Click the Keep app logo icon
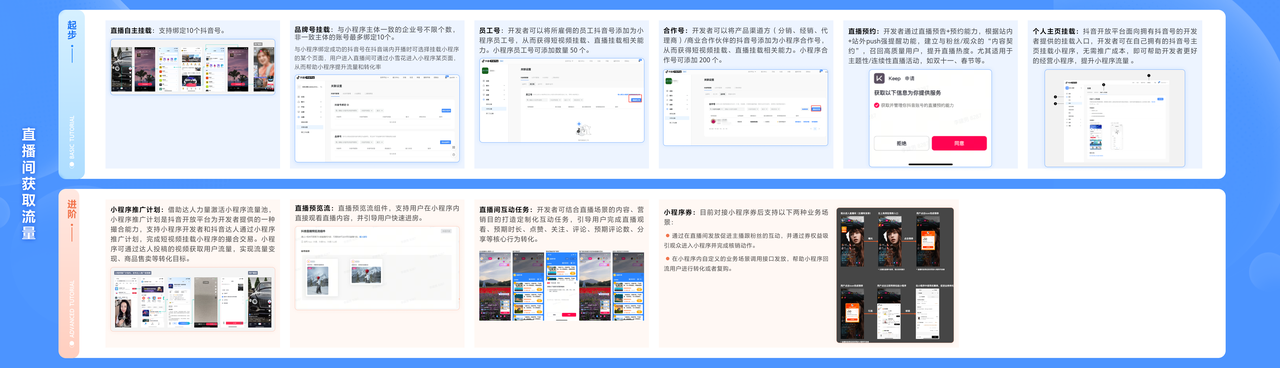The height and width of the screenshot is (368, 1280). point(880,78)
